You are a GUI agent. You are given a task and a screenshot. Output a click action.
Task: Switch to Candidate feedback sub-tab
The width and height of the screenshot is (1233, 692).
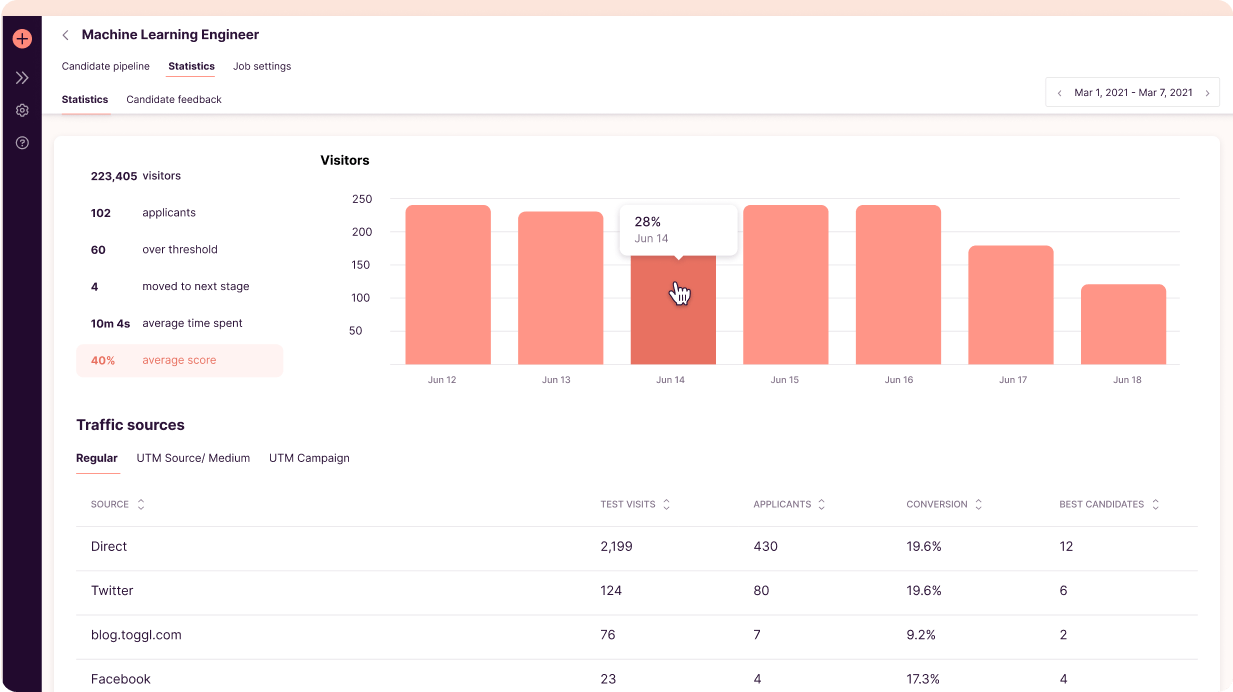pos(174,100)
